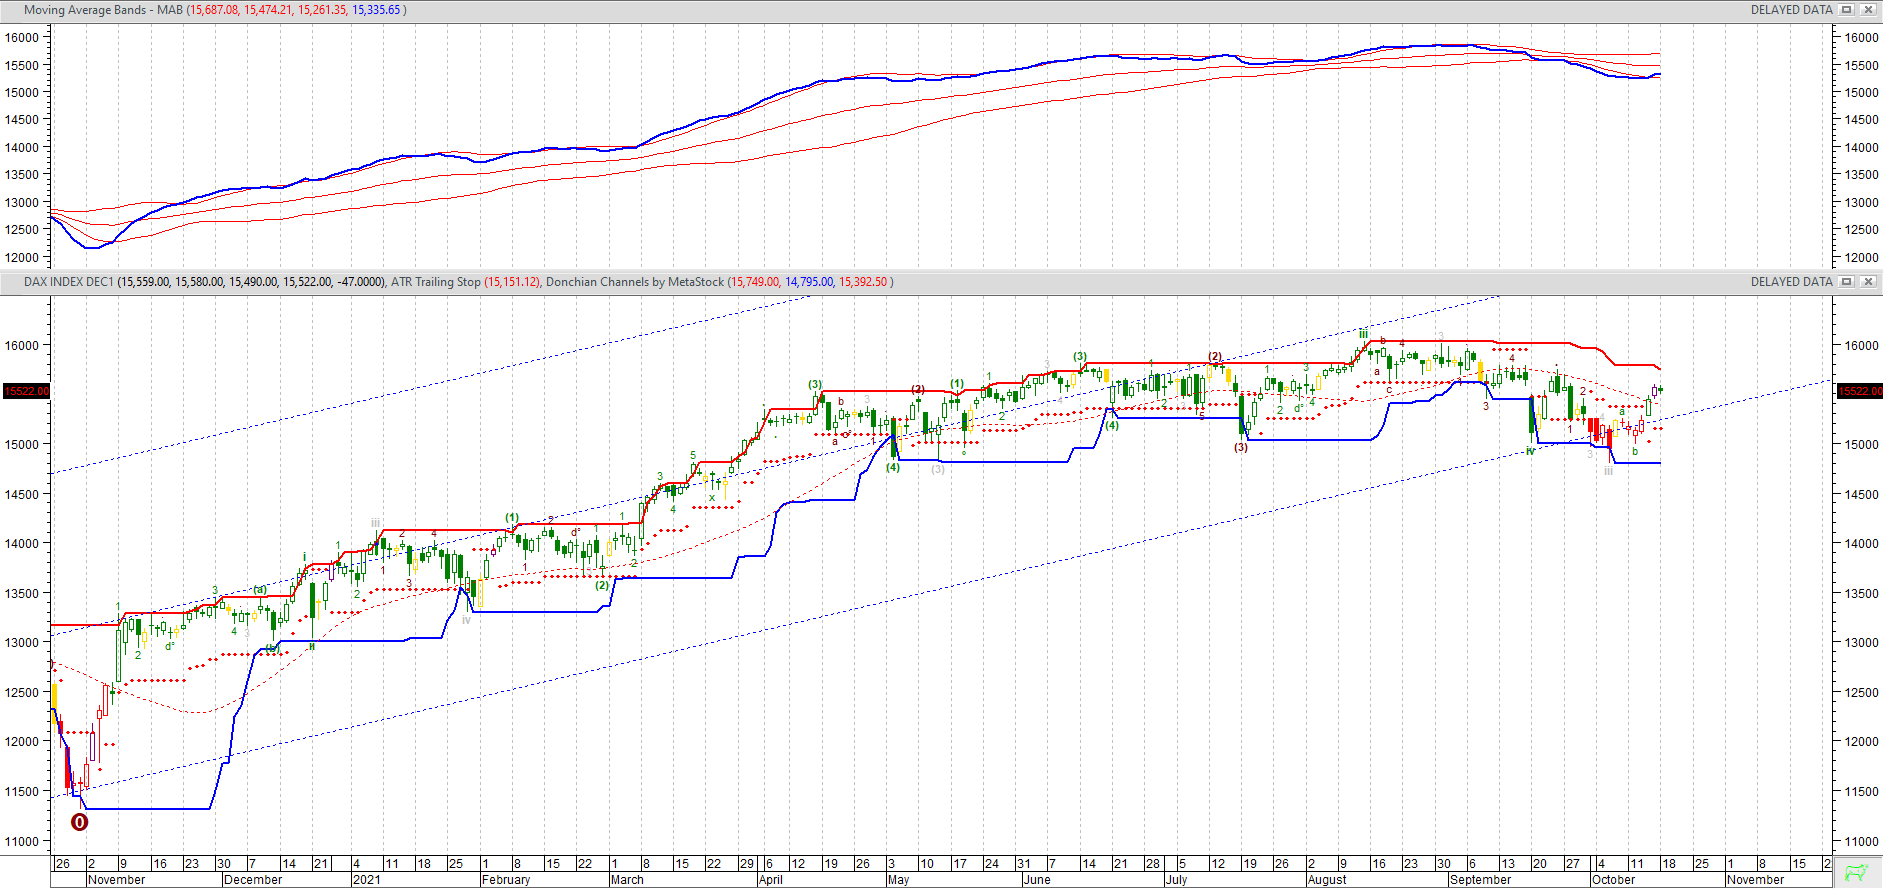Click the Donchian Channels by MetaStock label
1883x889 pixels.
634,282
